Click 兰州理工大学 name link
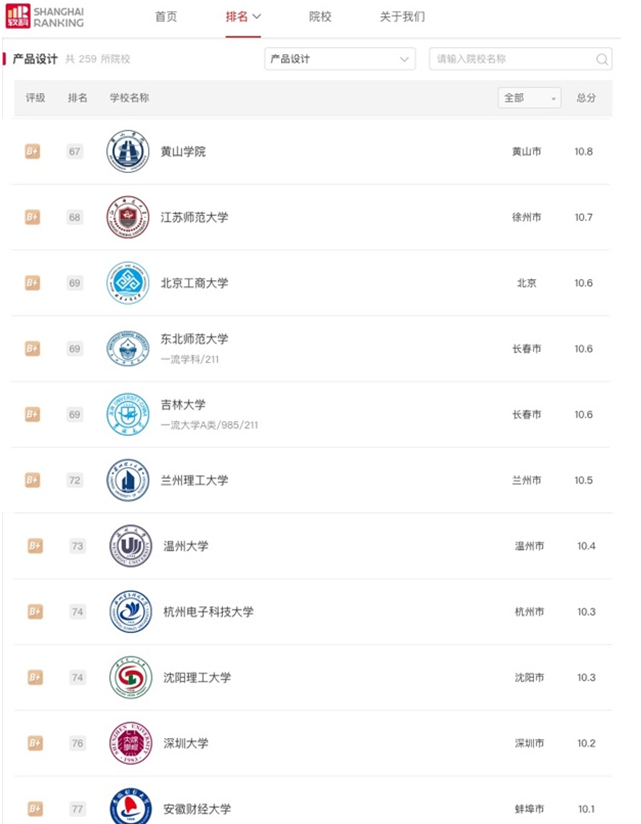The height and width of the screenshot is (824, 641). [x=194, y=480]
